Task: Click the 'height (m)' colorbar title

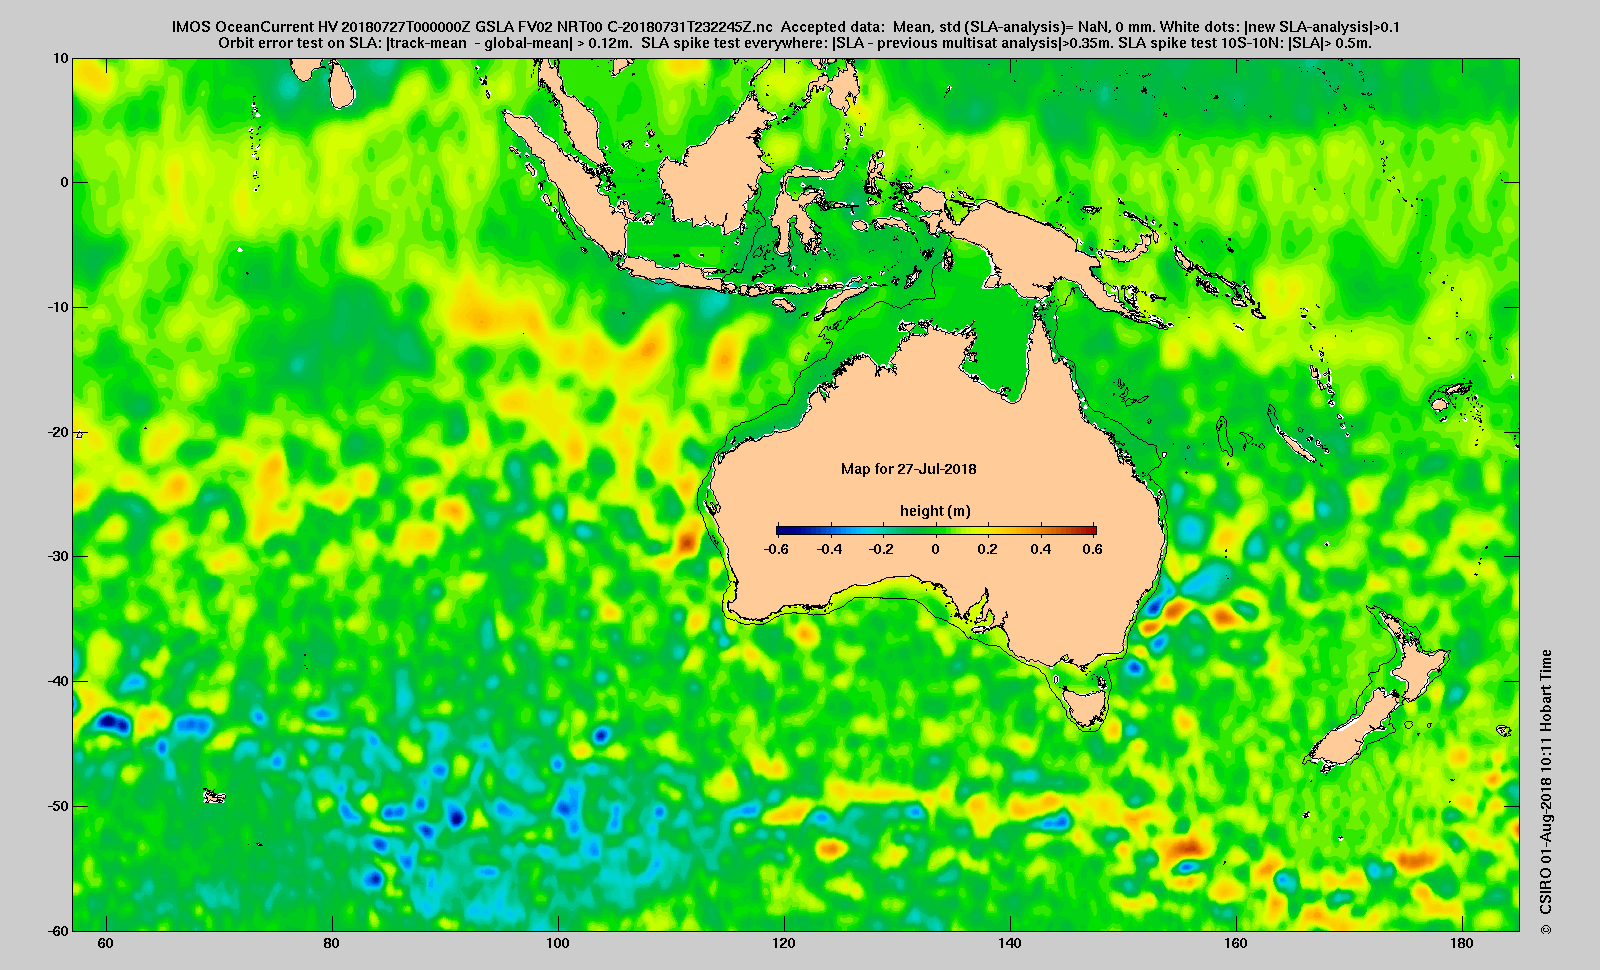Action: 935,511
